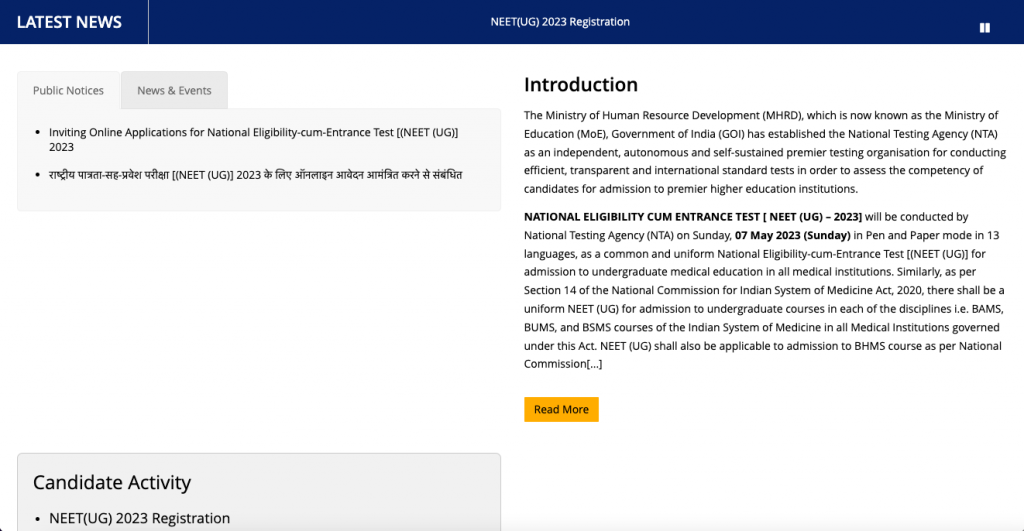Click the bold NATIONAL ELIGIBILITY CUM ENTRANCE TEST title
The image size is (1024, 531).
pos(692,216)
